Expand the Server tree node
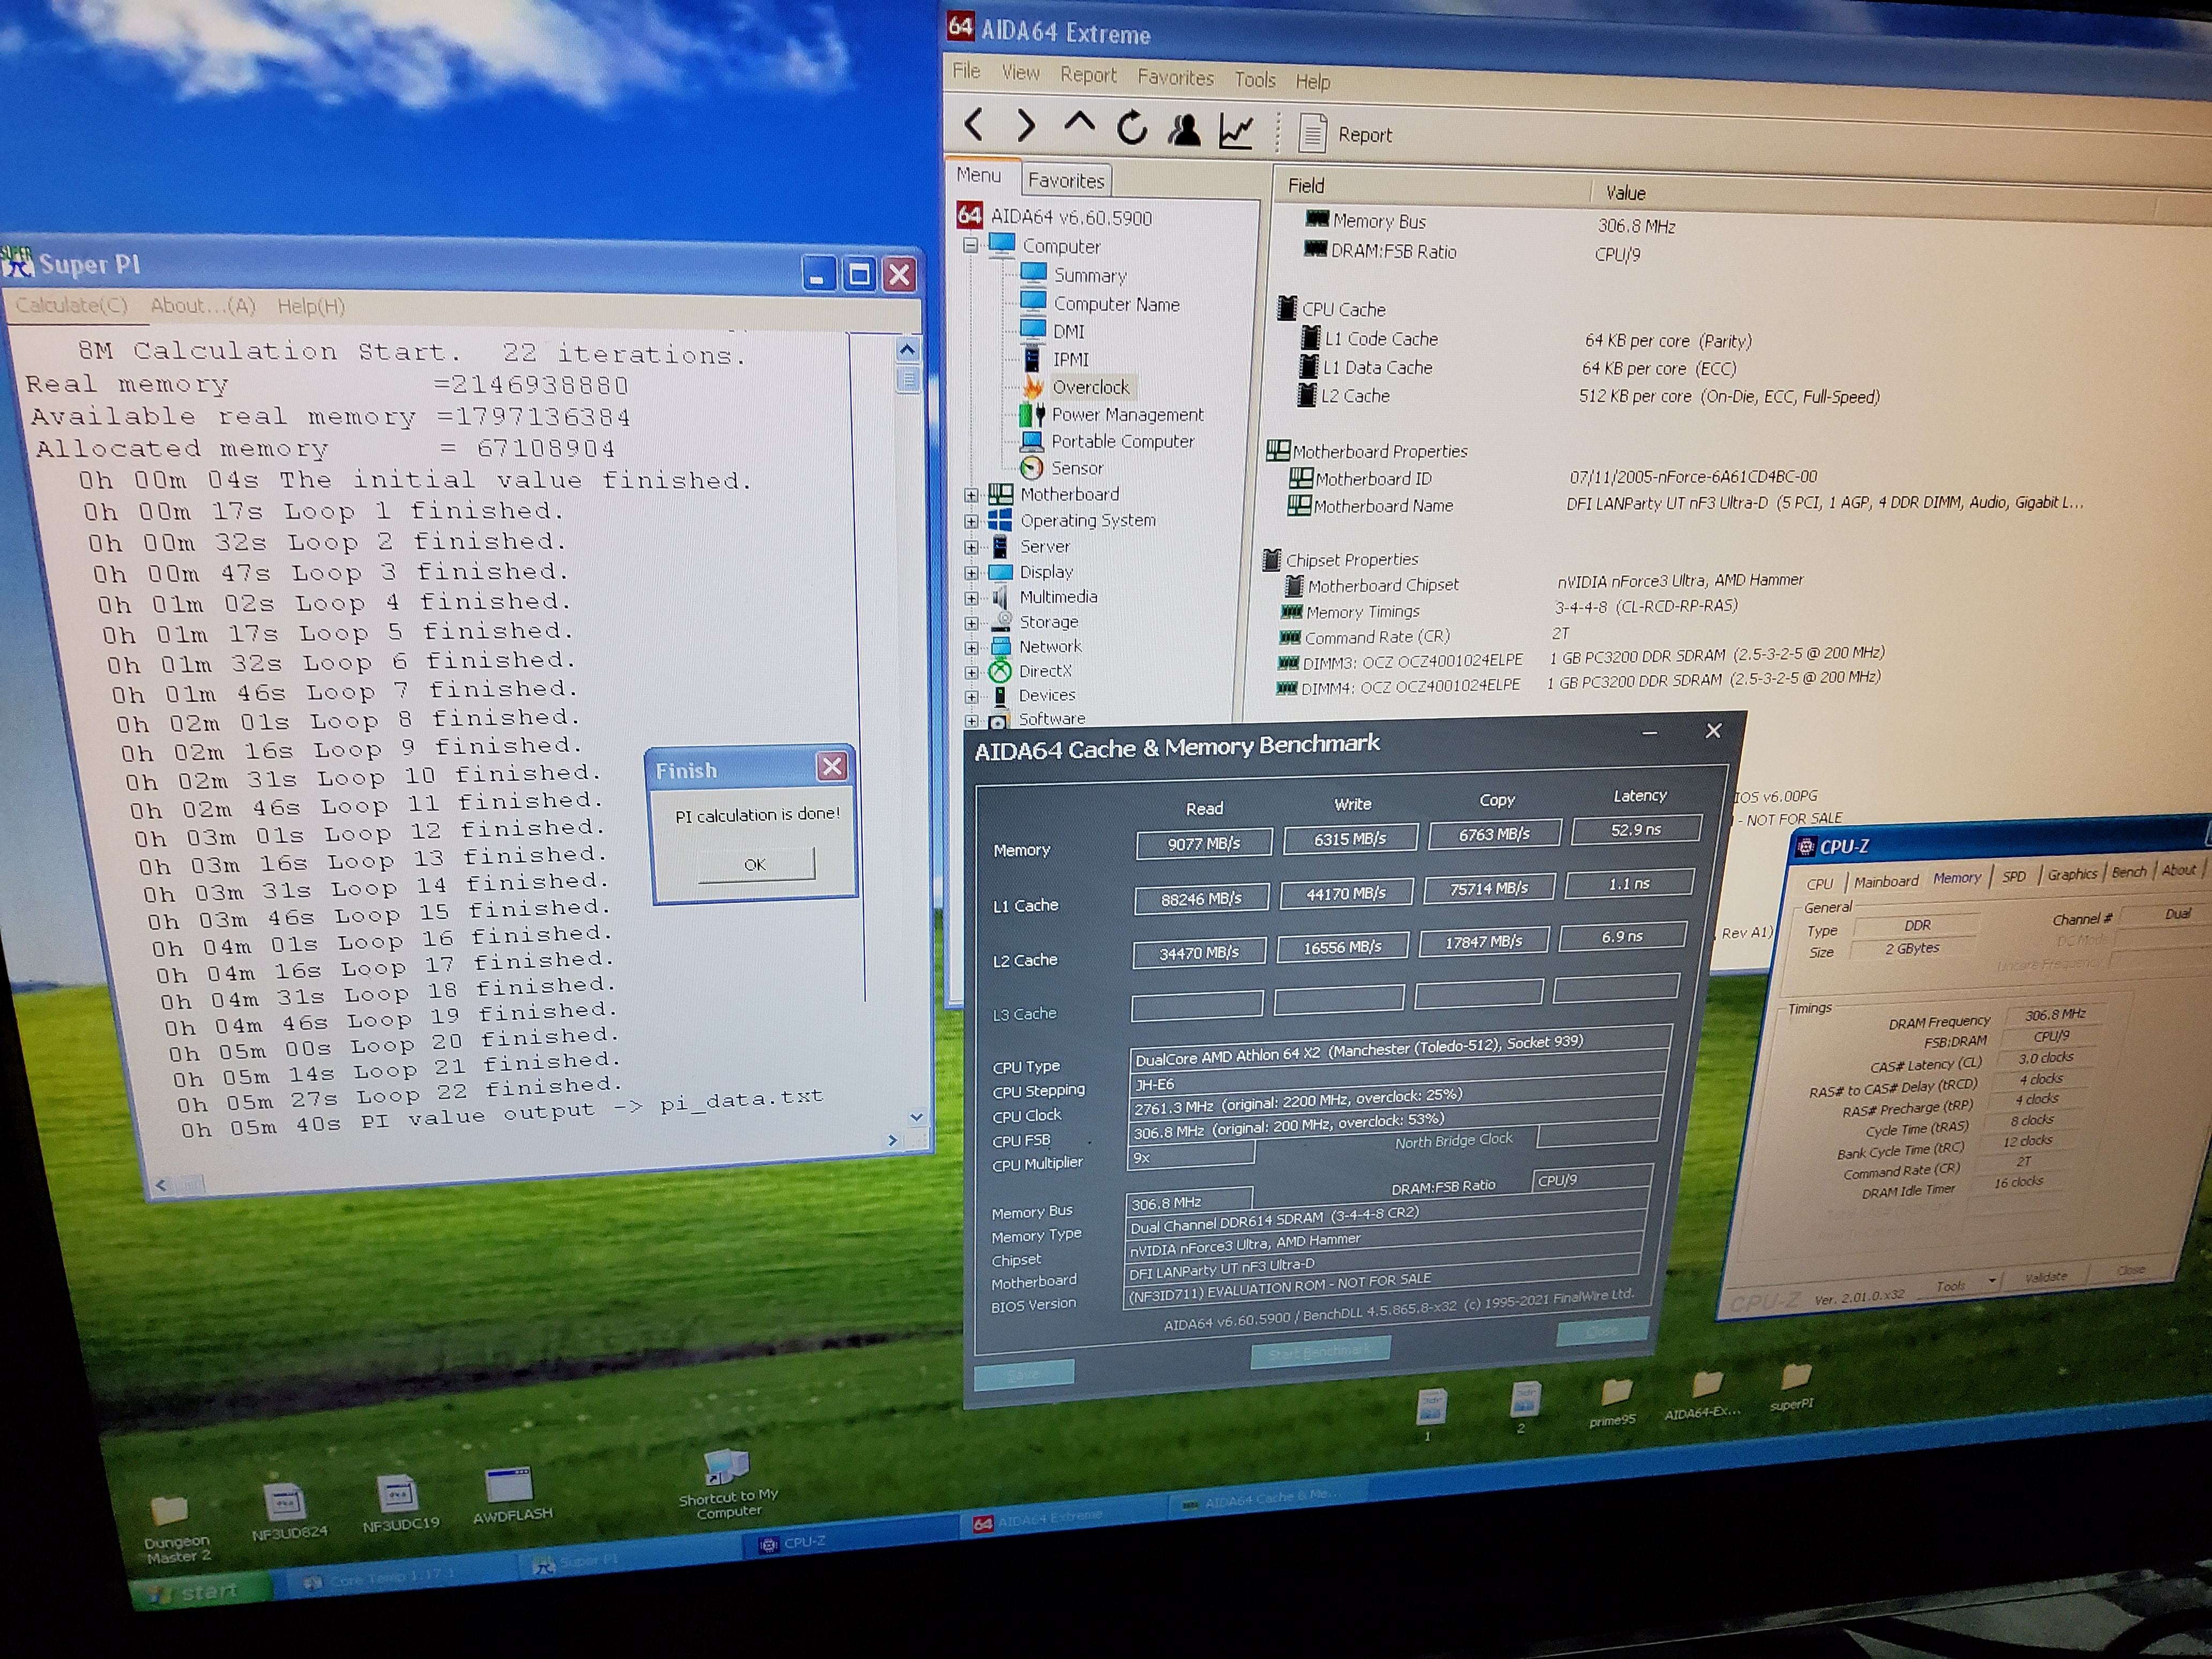Image resolution: width=2212 pixels, height=1659 pixels. pos(971,547)
